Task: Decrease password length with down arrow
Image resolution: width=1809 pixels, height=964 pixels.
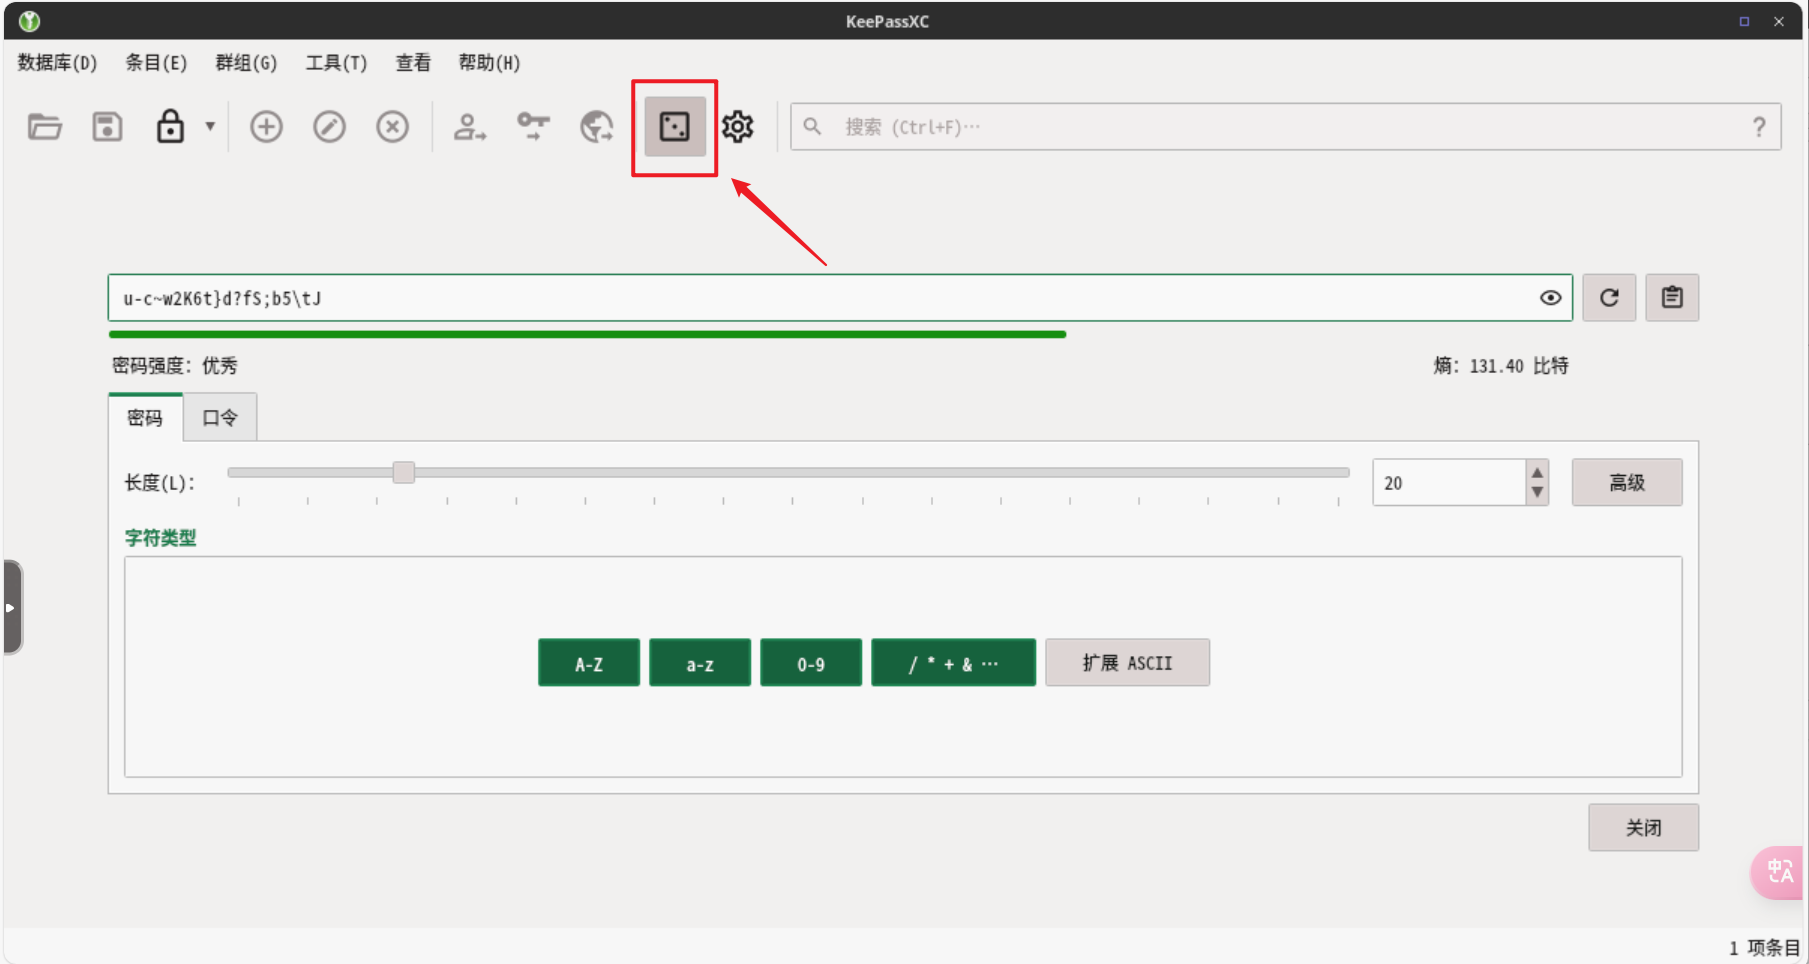Action: coord(1537,493)
